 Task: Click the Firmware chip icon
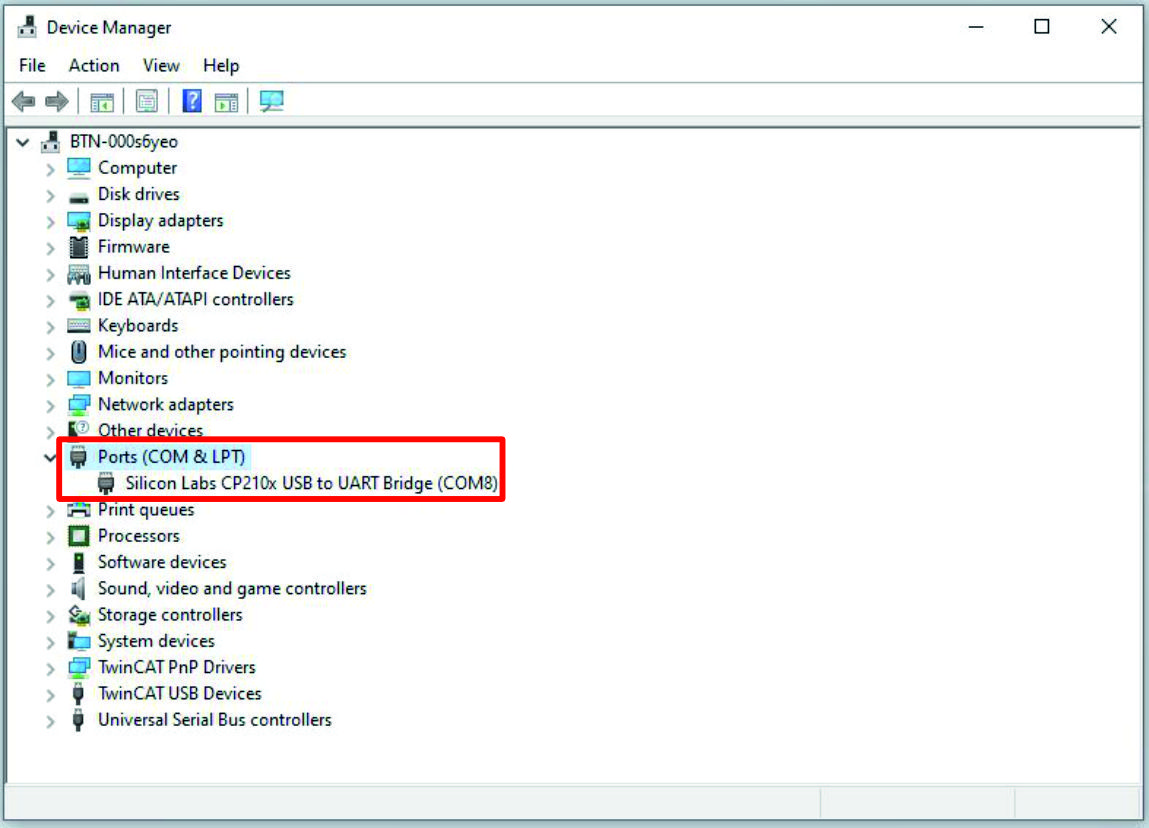click(78, 247)
